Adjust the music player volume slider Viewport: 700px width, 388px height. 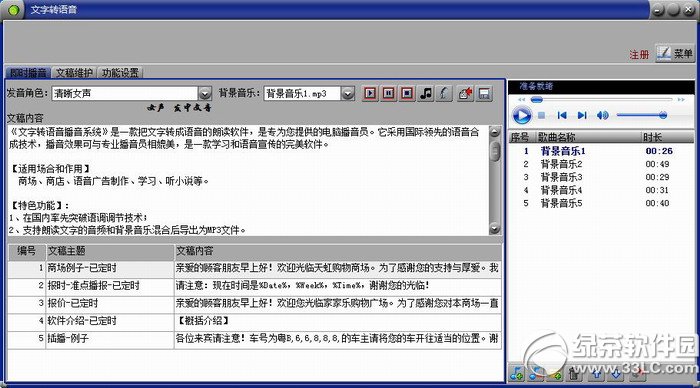point(642,115)
